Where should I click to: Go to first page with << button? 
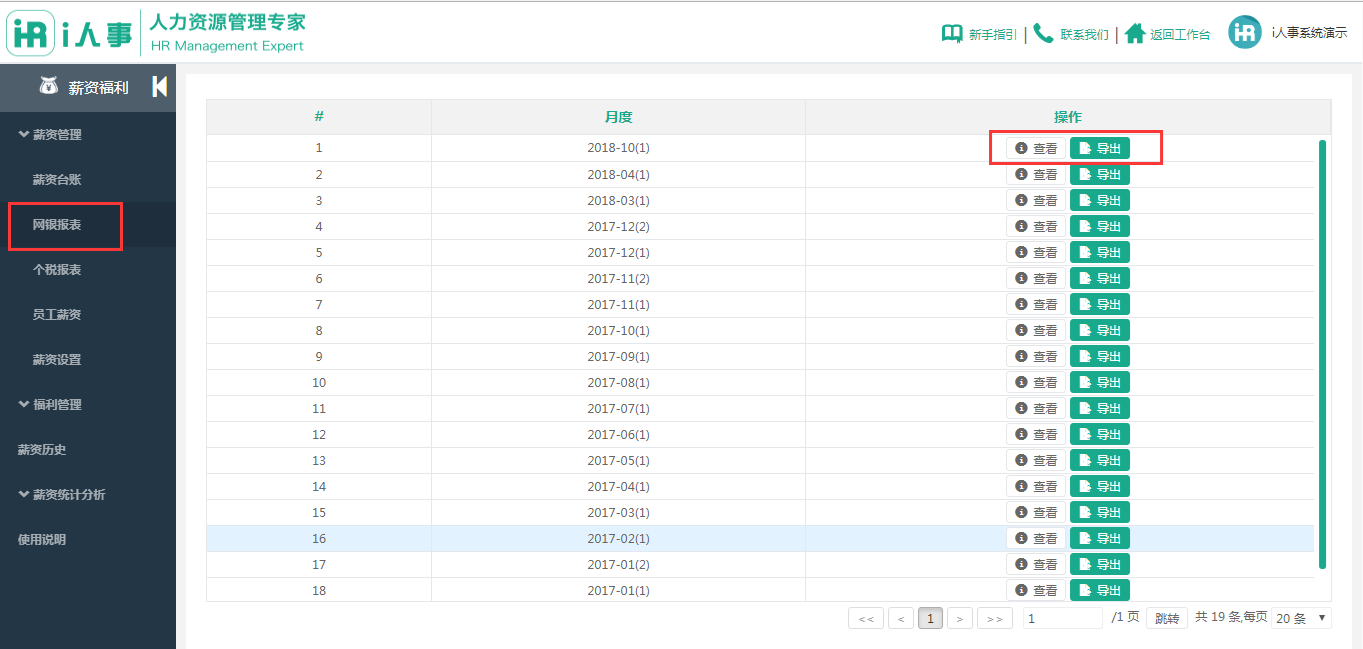[x=866, y=619]
